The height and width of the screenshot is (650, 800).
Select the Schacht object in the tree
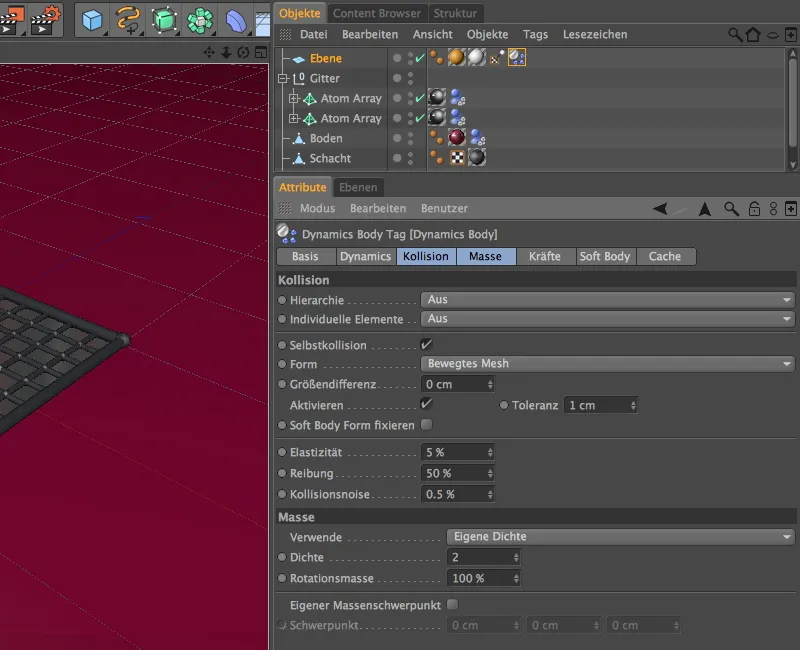pyautogui.click(x=330, y=158)
